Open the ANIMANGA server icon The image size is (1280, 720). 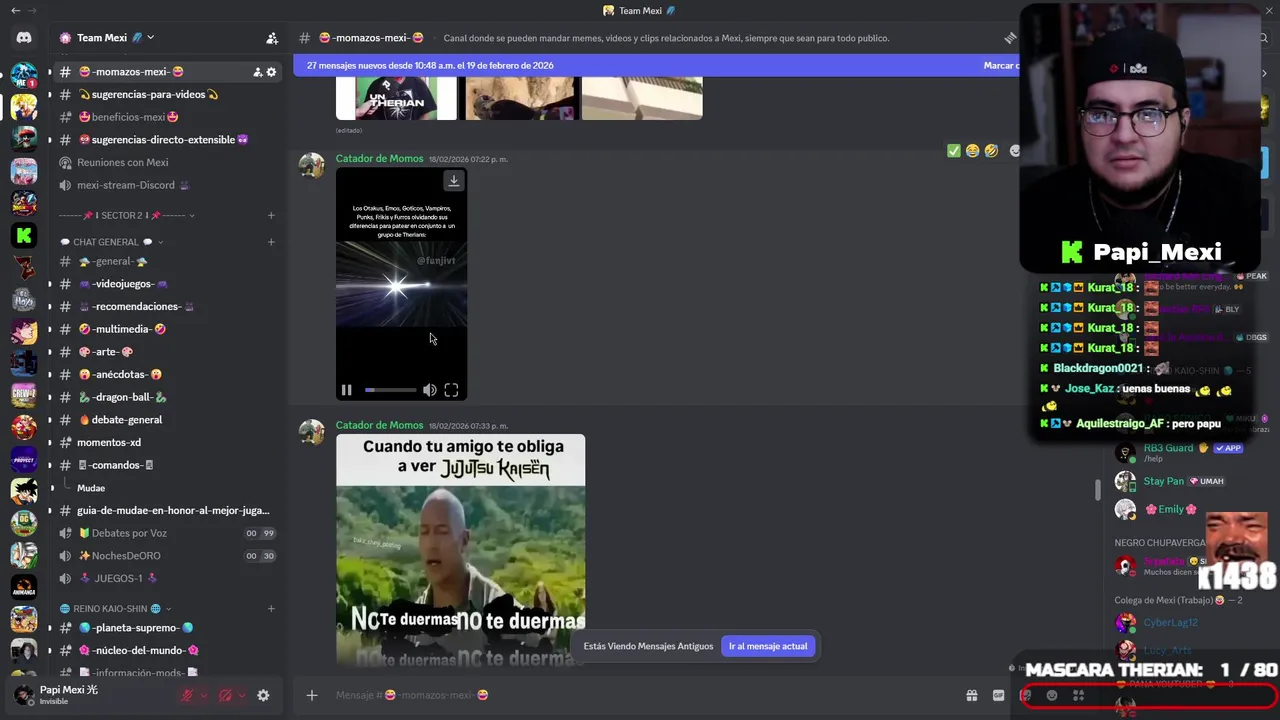[24, 588]
